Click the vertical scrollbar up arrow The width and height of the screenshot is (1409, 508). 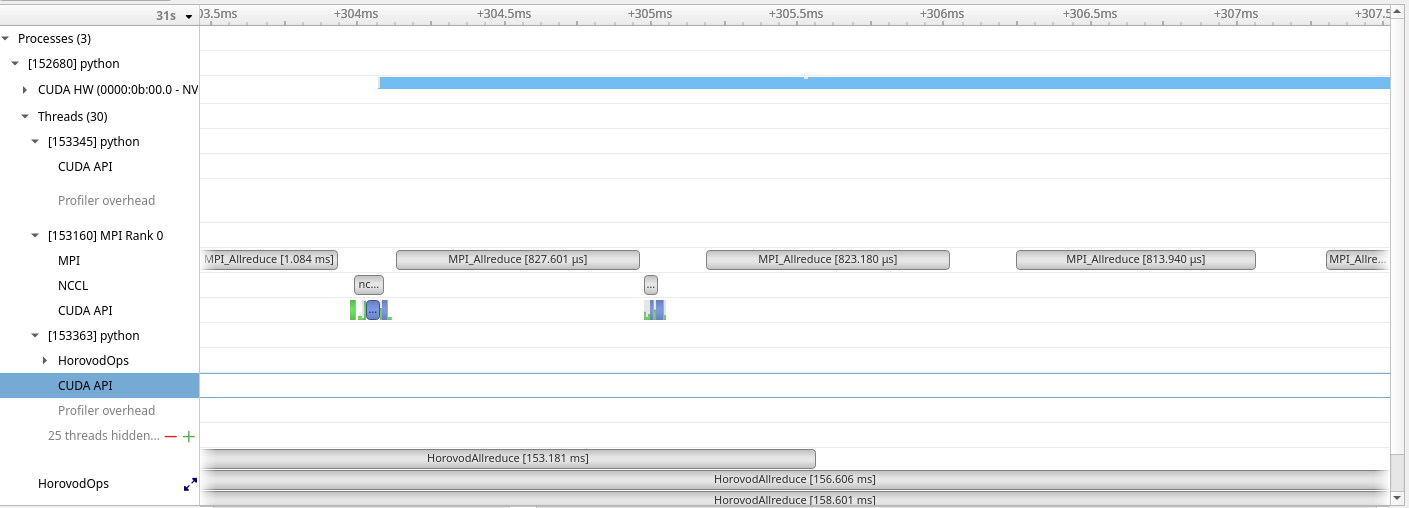click(x=1399, y=12)
